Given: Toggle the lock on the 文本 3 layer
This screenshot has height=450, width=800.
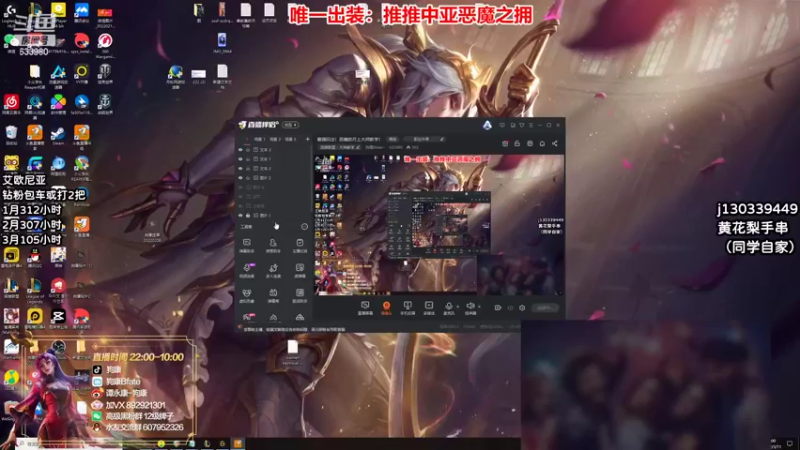Looking at the screenshot, I should pos(248,150).
